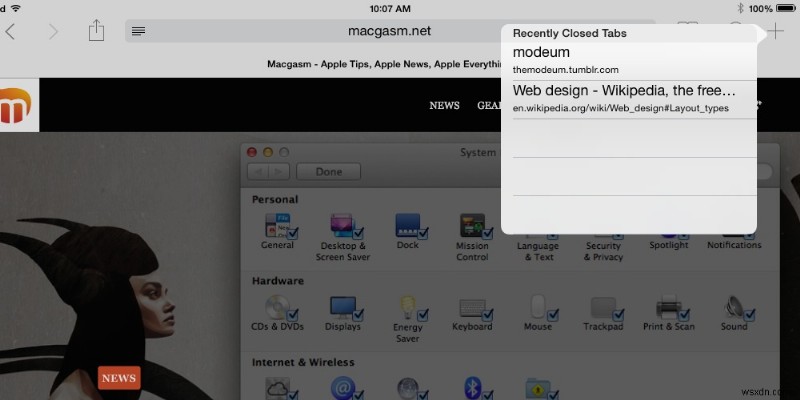Tap the new tab plus icon
The width and height of the screenshot is (800, 400).
[776, 31]
